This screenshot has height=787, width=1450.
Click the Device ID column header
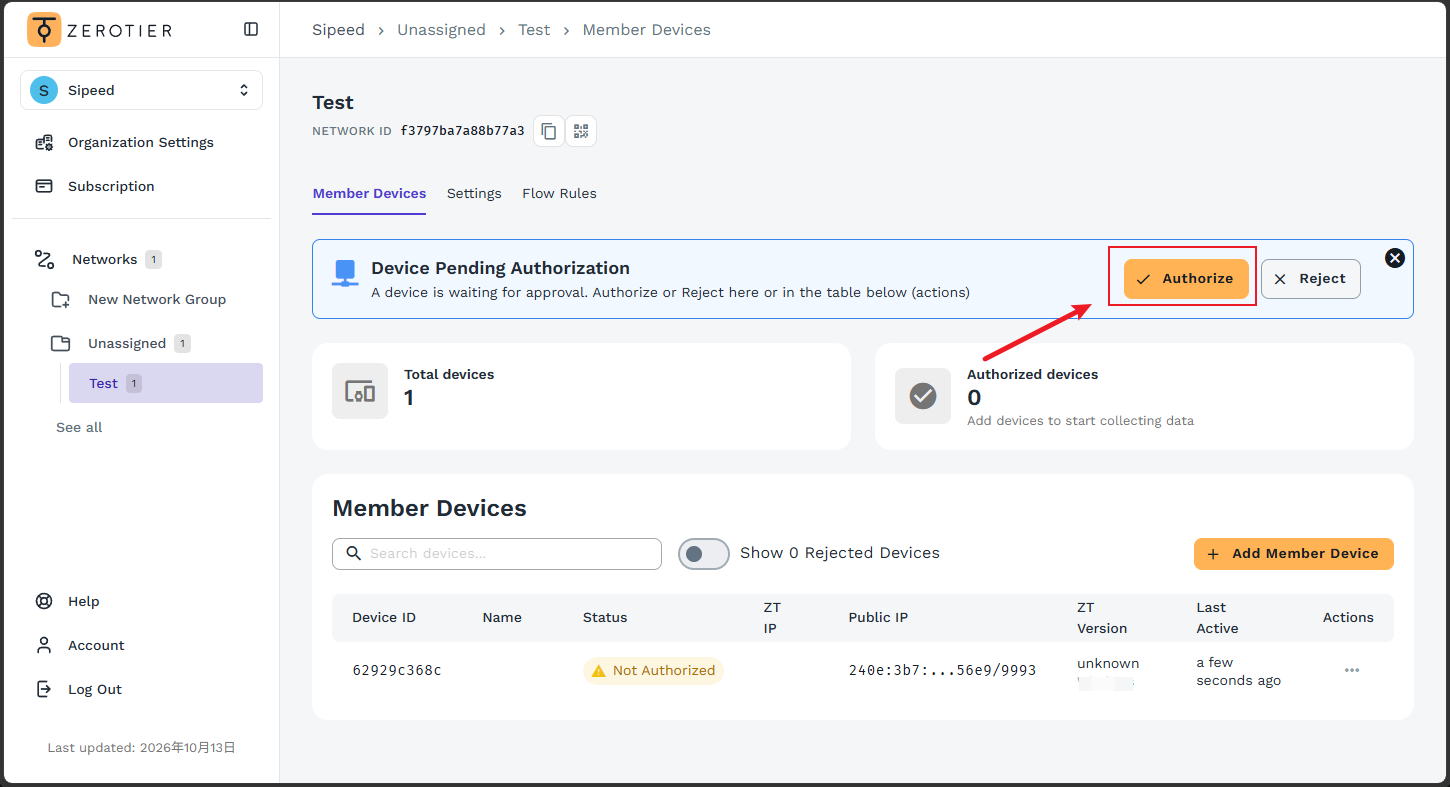(384, 618)
